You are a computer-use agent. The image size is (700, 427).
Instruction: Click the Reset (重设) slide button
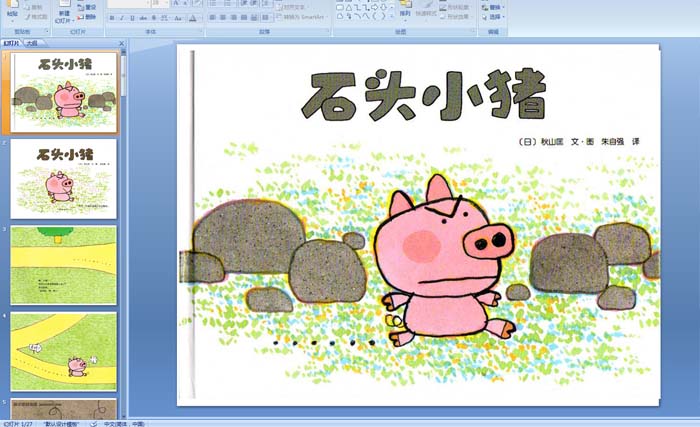tap(87, 8)
